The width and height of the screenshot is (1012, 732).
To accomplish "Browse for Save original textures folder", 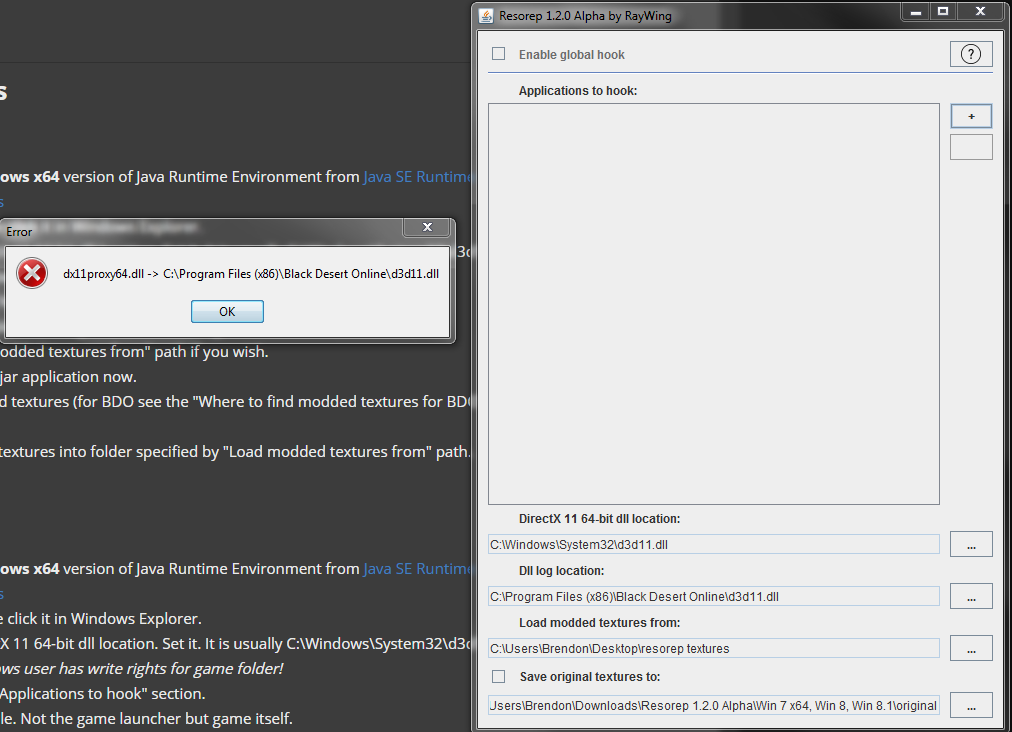I will pos(971,705).
